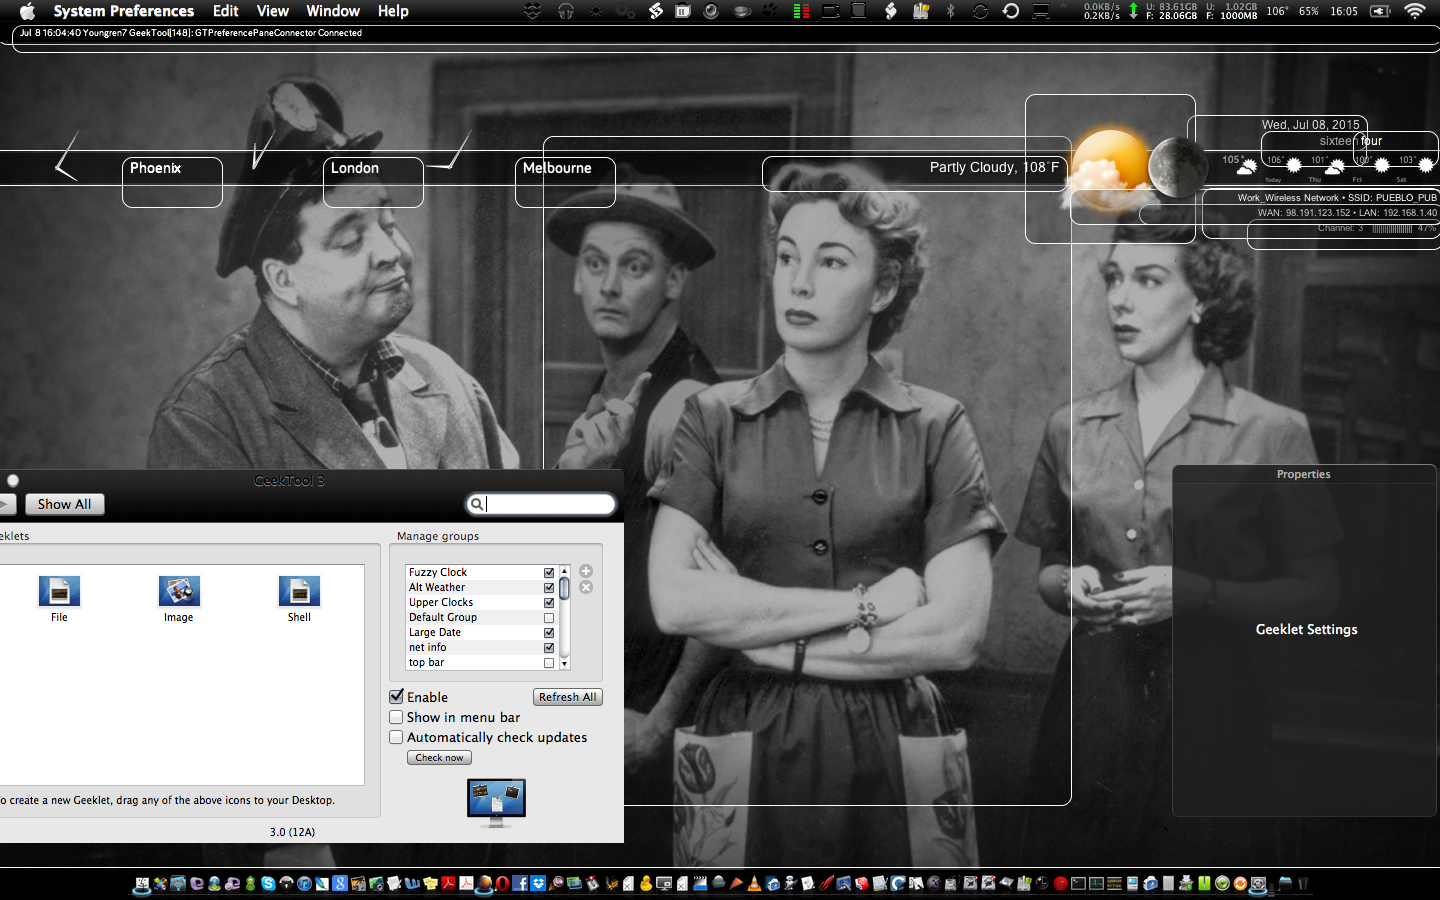The height and width of the screenshot is (900, 1440).
Task: Toggle the Fuzzy Clock group checkbox
Action: pos(549,573)
